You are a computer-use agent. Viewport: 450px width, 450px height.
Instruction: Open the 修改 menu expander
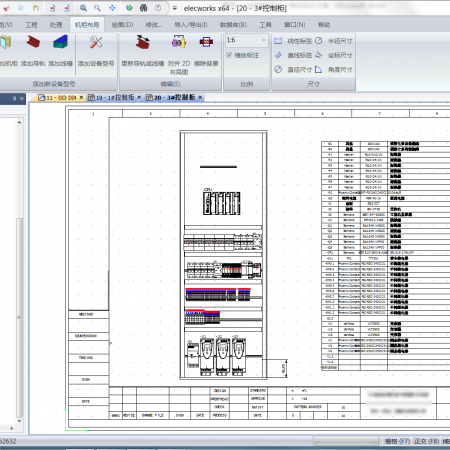point(154,25)
